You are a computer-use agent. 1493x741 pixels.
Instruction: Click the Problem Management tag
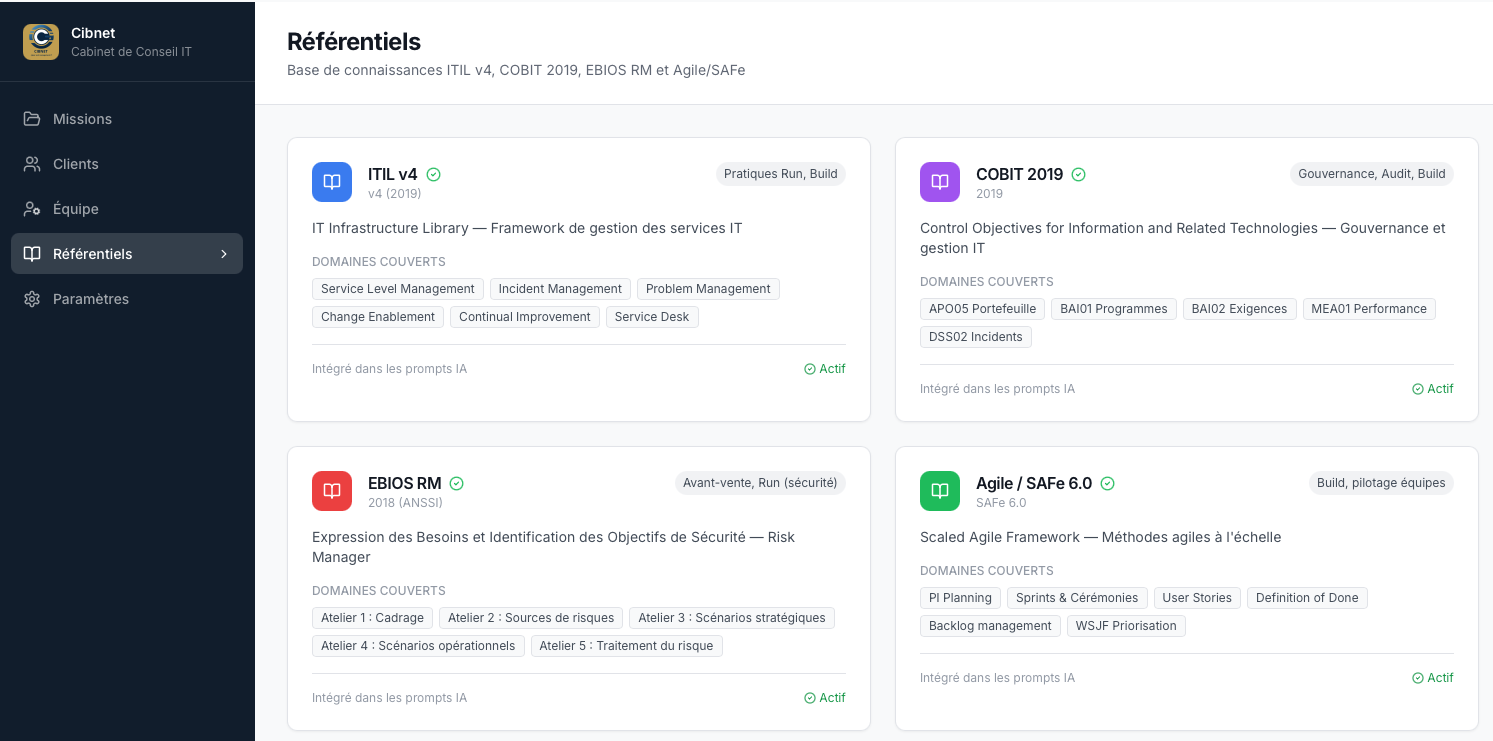pyautogui.click(x=708, y=289)
